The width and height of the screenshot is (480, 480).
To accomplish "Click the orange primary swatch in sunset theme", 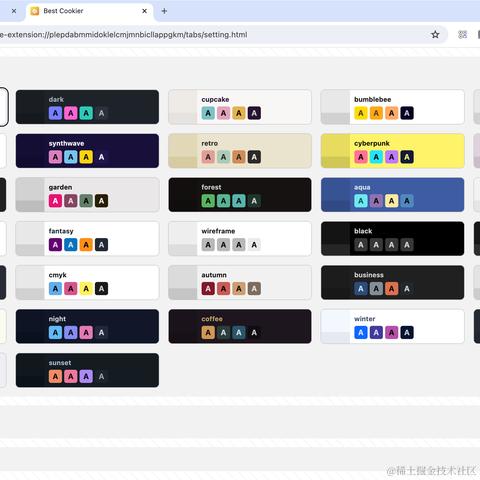I will point(55,377).
